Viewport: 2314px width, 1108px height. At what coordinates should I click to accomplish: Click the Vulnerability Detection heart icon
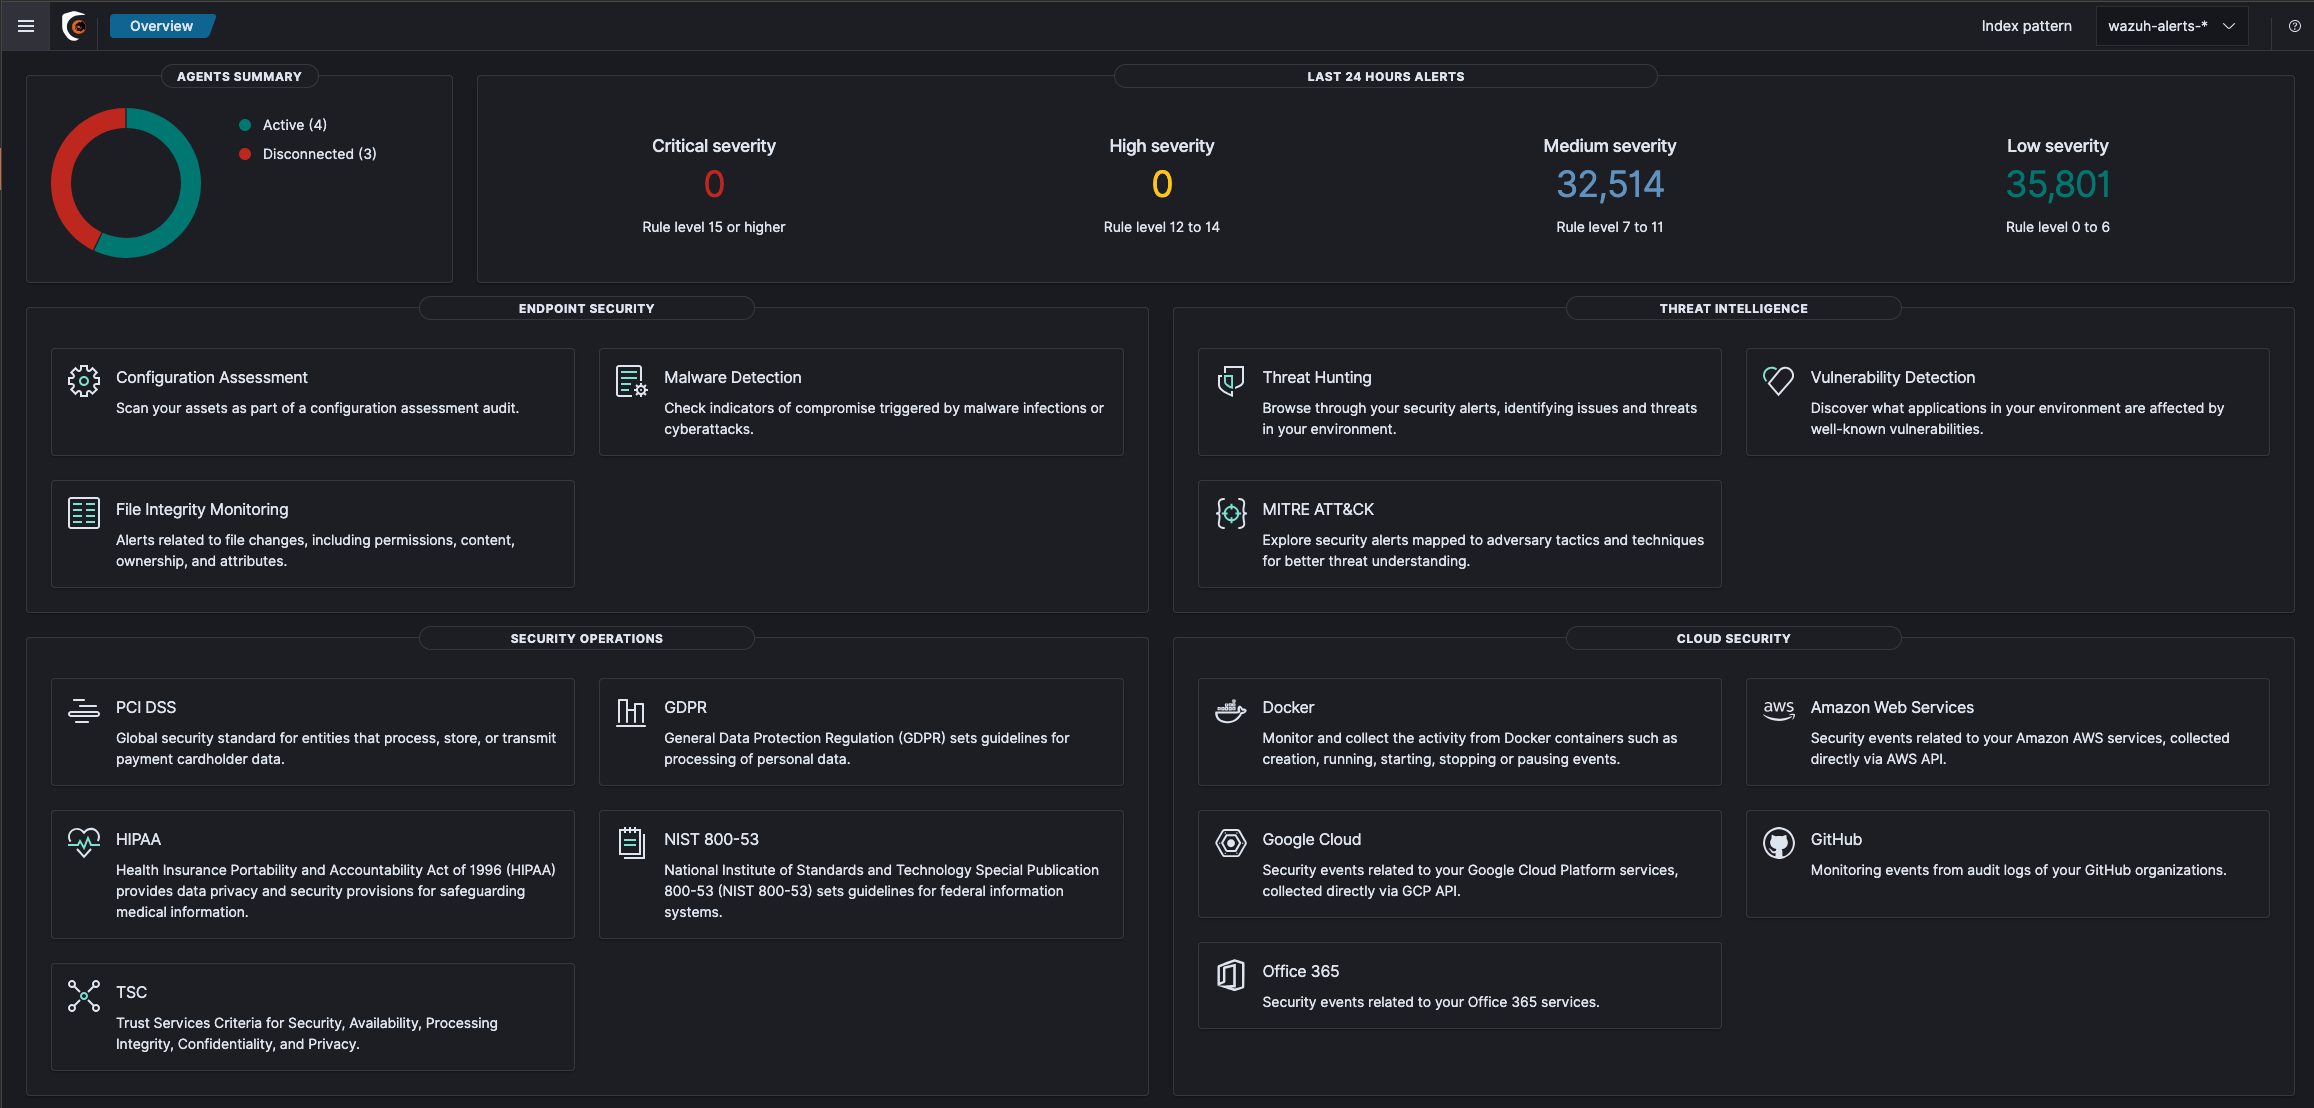click(1778, 380)
